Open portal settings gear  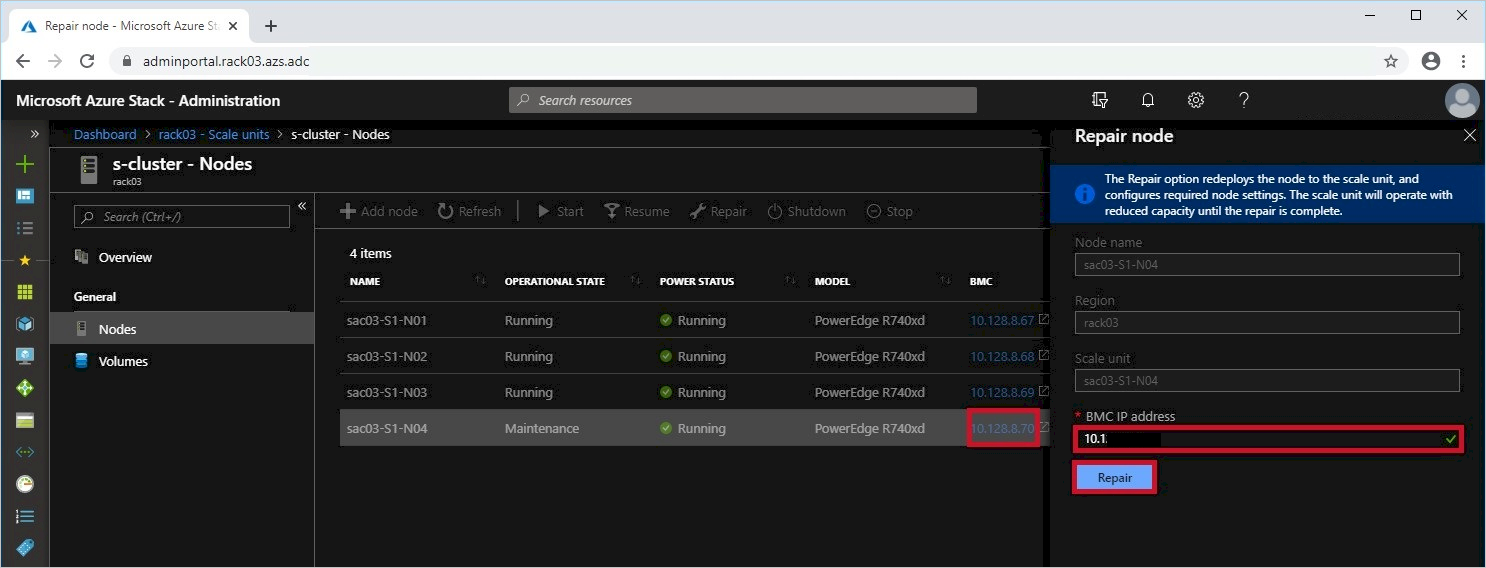pos(1195,100)
